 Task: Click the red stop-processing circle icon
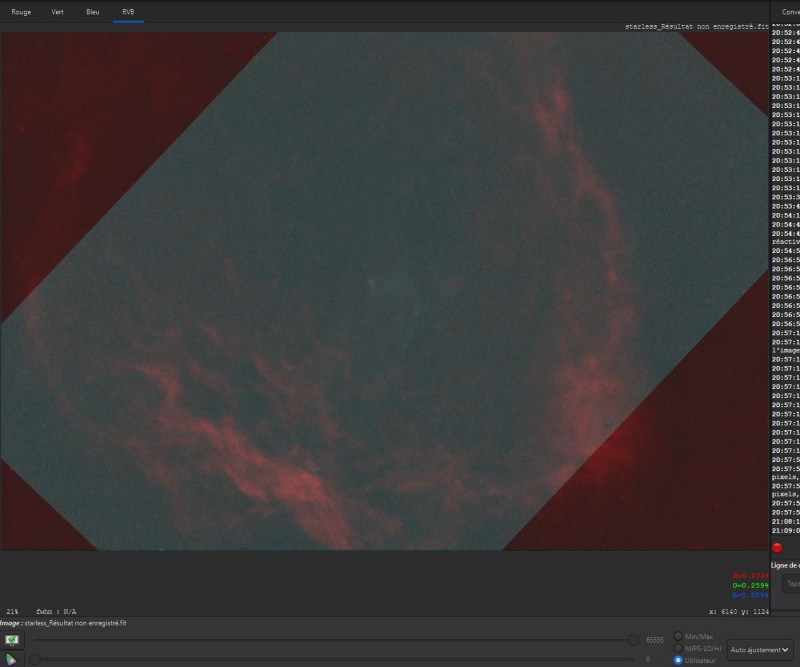tap(777, 548)
